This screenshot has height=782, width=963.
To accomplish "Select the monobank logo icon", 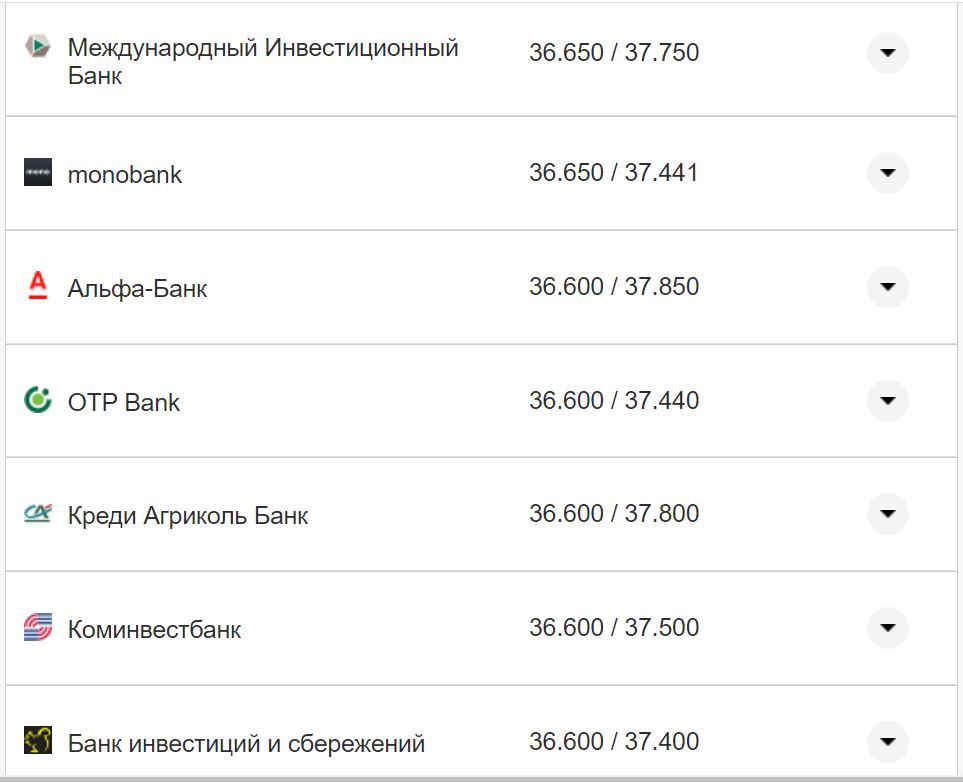I will pyautogui.click(x=38, y=172).
